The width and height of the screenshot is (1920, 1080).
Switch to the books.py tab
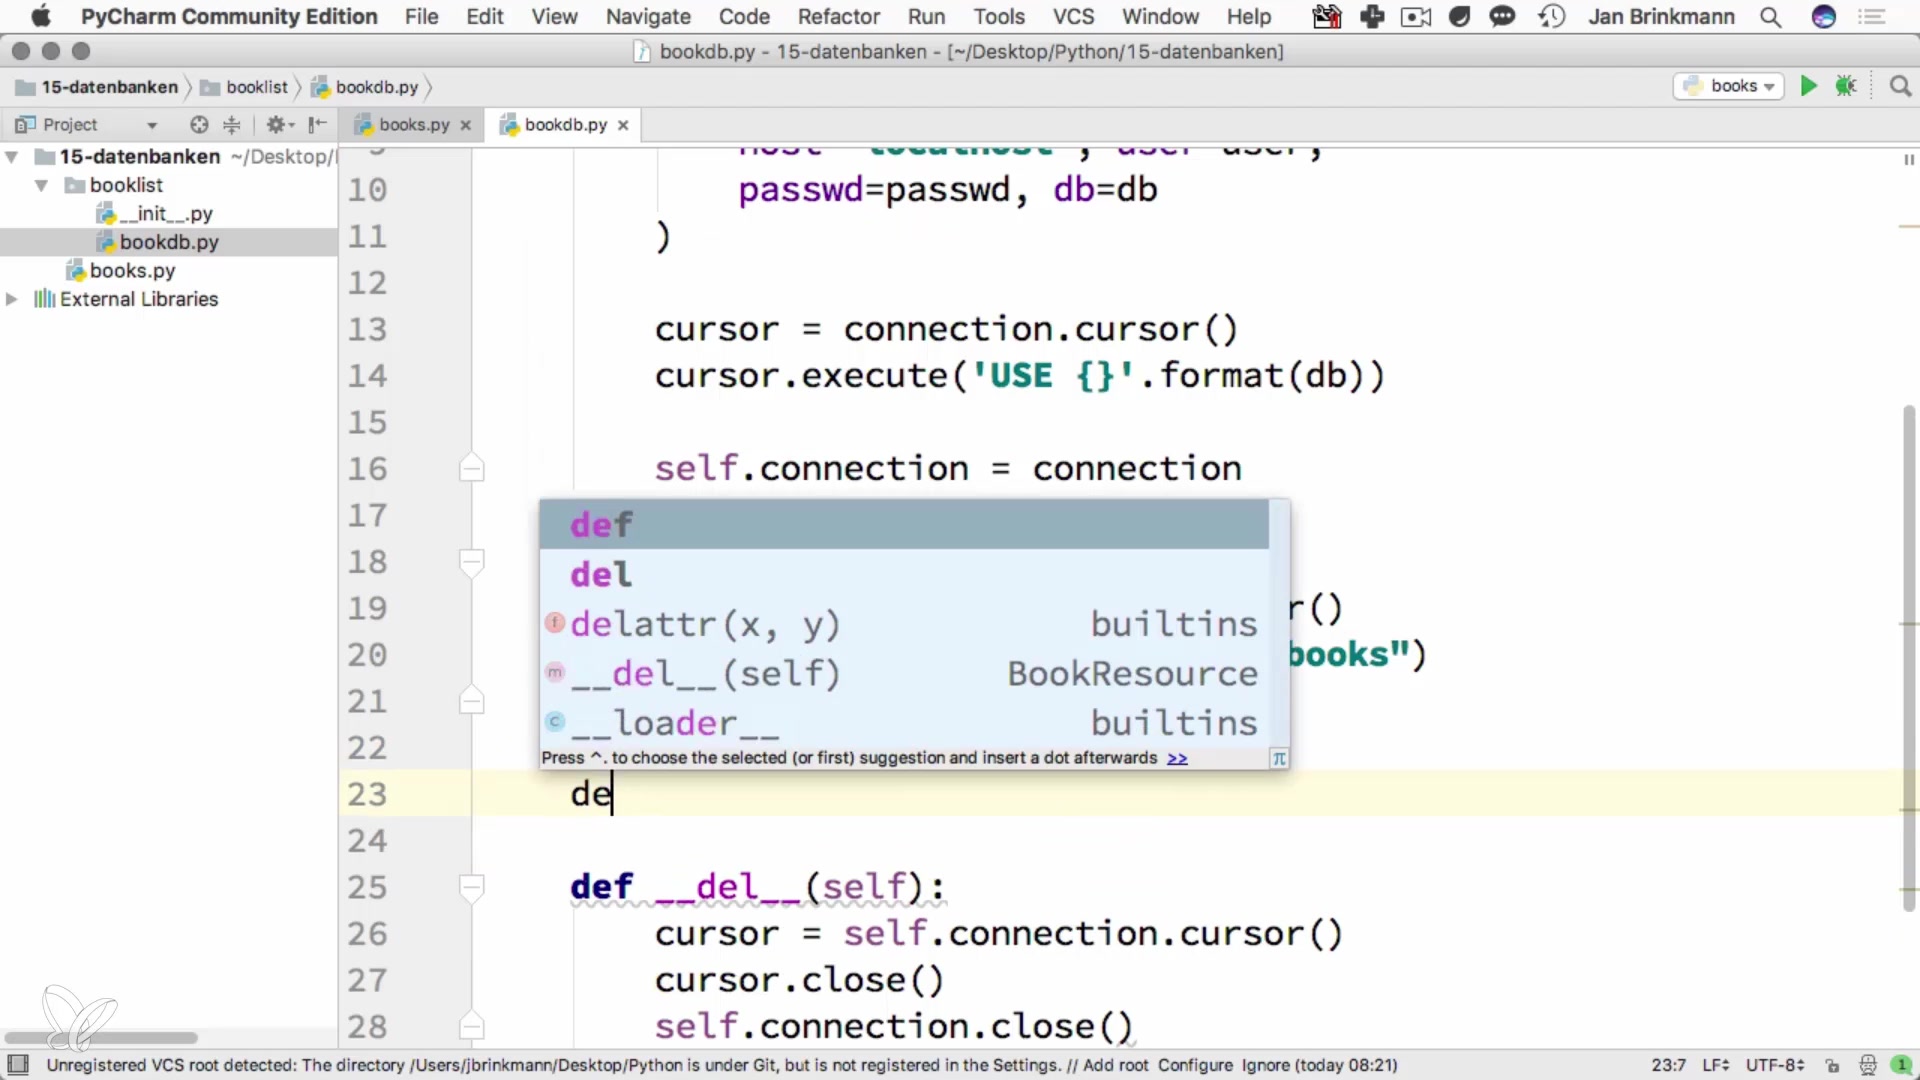(x=413, y=124)
